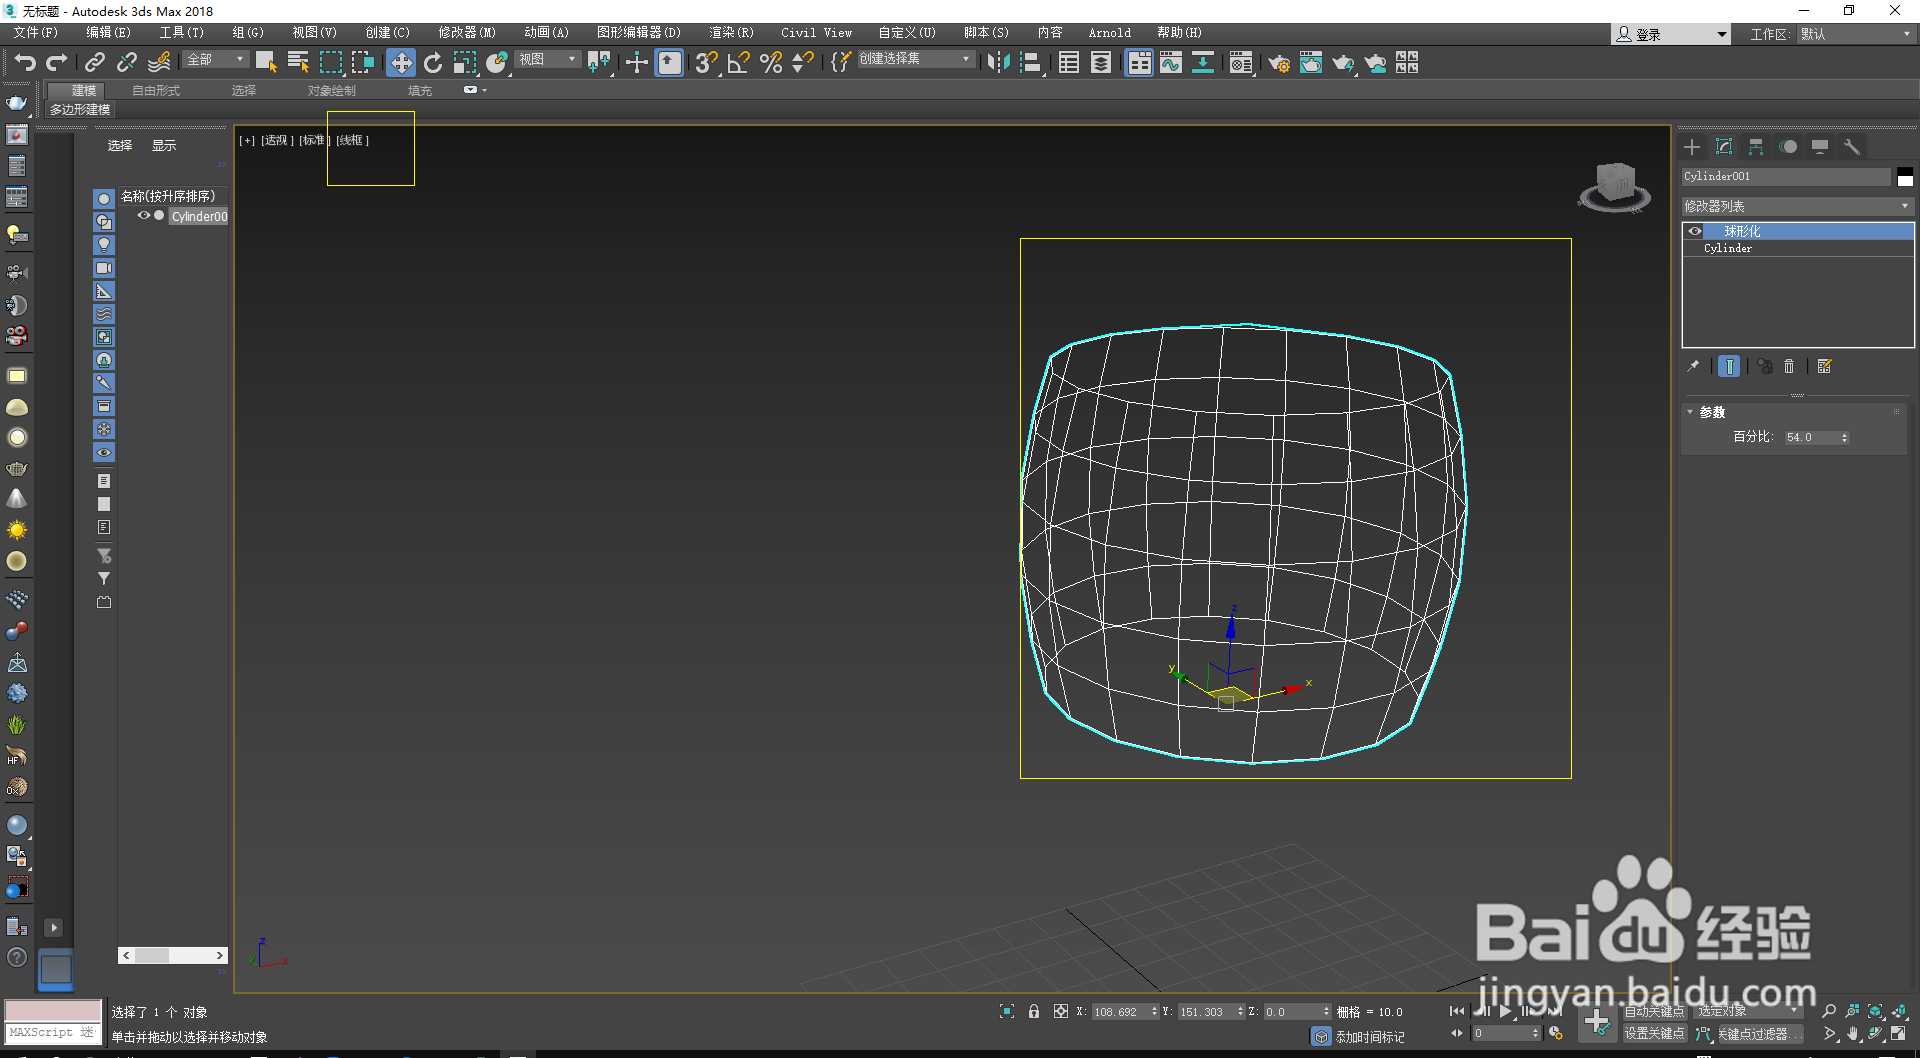Open the 渲染(R) menu
1920x1058 pixels.
pos(731,33)
